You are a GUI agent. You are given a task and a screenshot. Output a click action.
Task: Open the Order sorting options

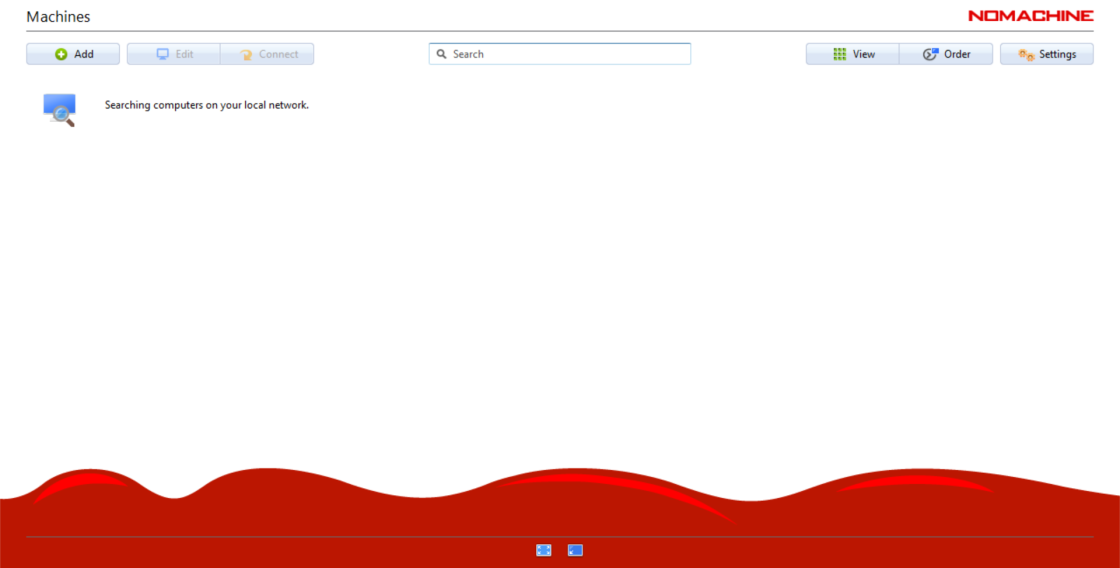tap(946, 54)
